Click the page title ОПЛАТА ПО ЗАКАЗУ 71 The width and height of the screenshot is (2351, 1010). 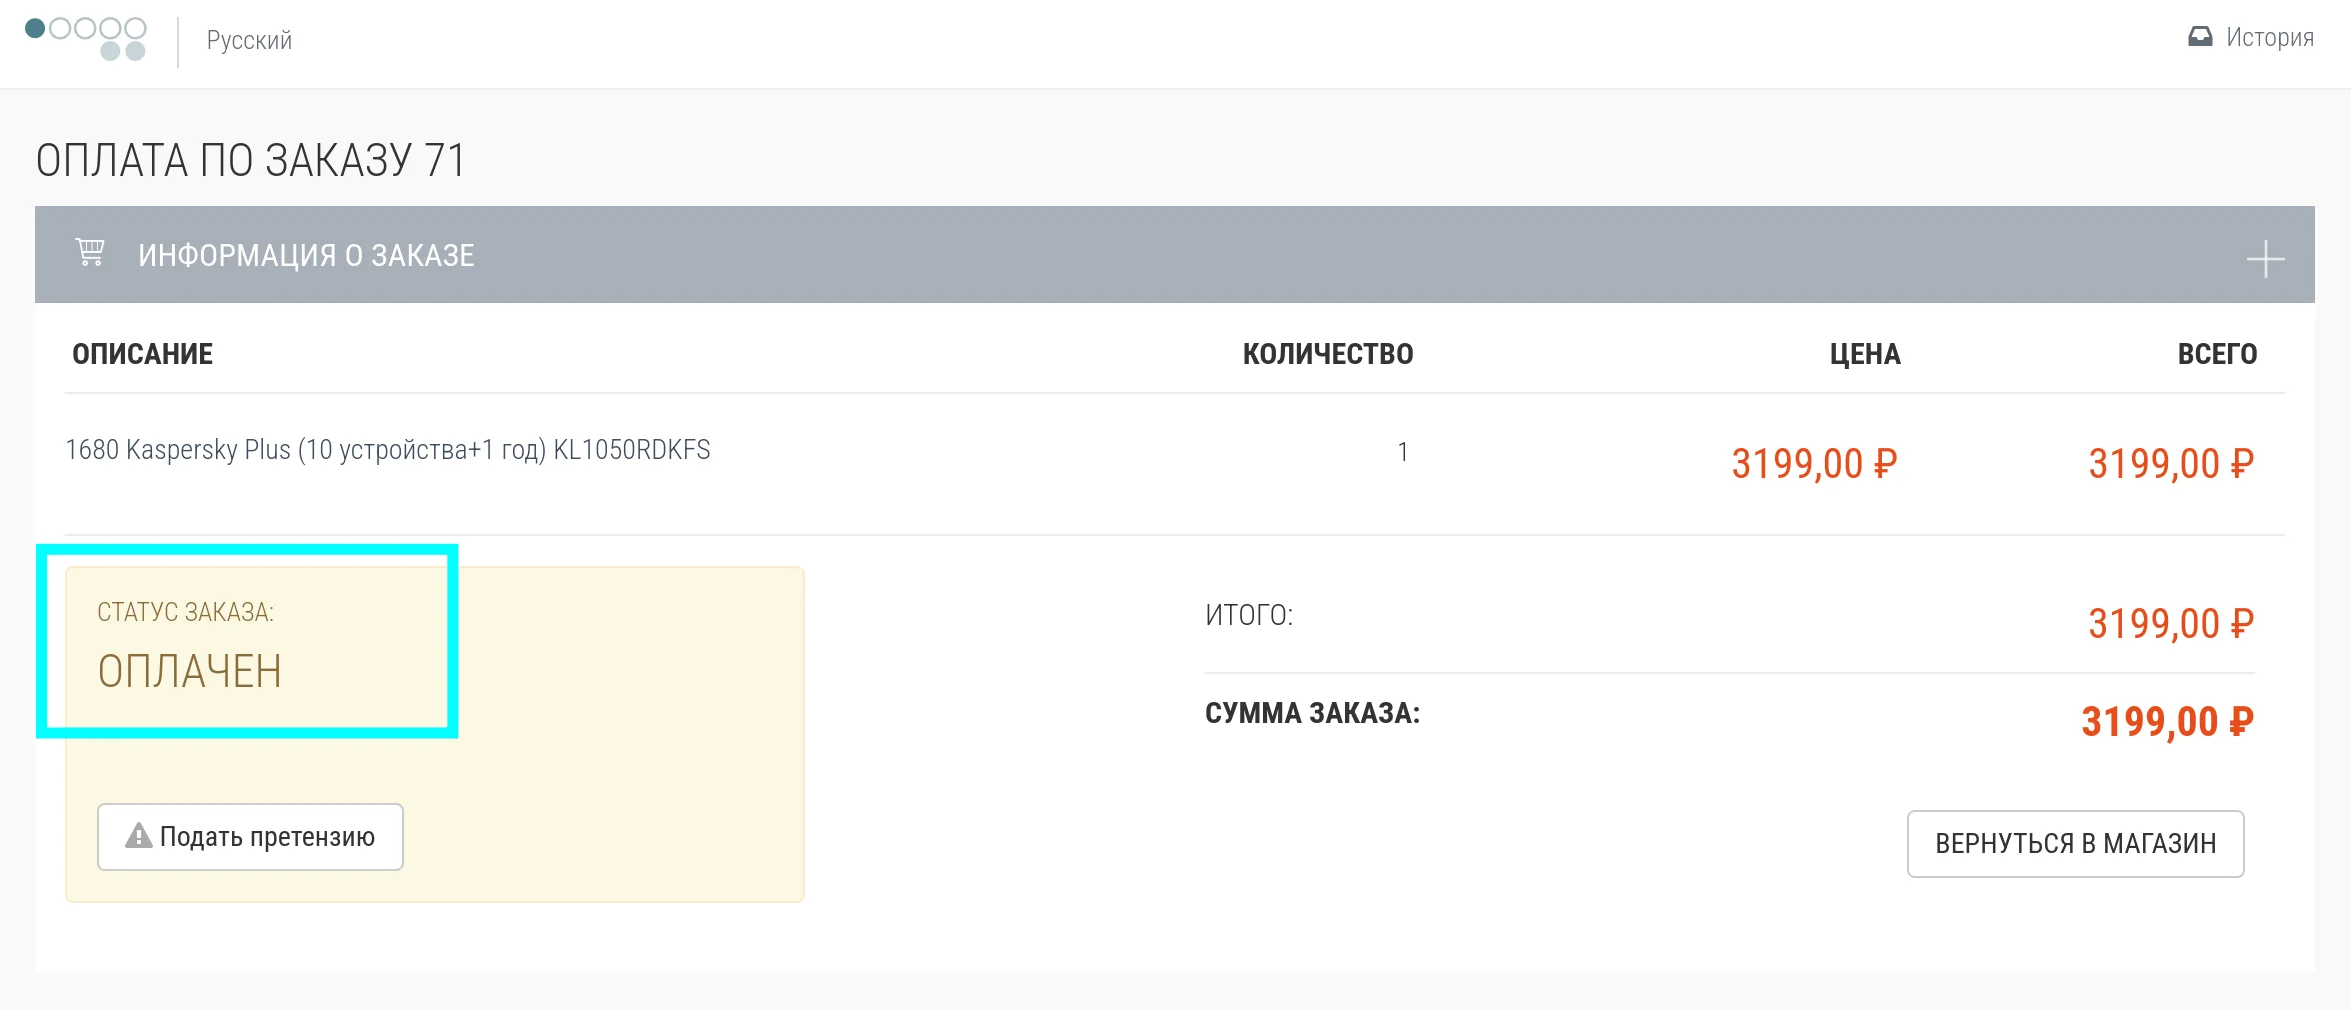click(x=251, y=160)
